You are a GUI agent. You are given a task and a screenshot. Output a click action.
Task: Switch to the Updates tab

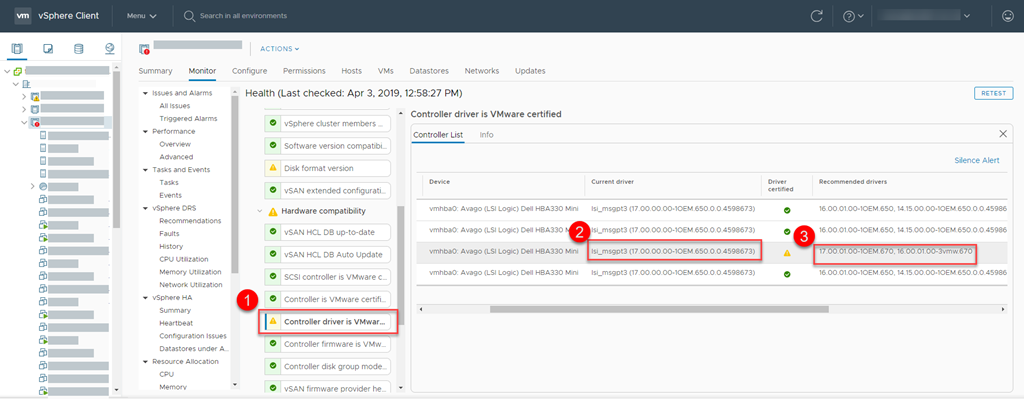tap(530, 71)
